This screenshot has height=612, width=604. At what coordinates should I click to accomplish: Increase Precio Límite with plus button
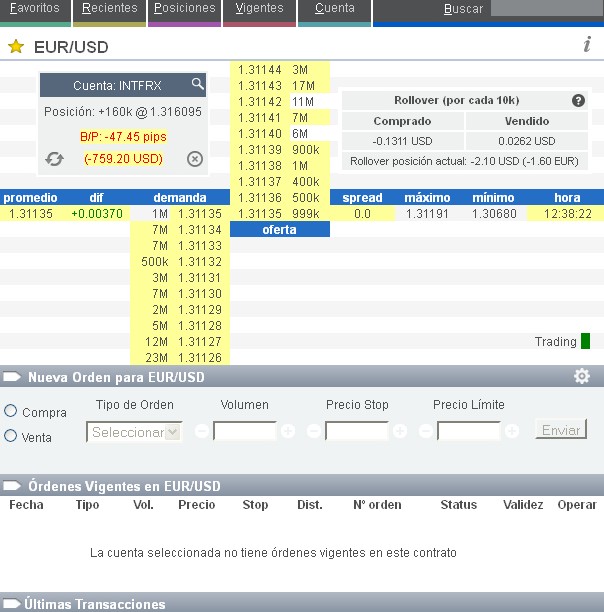[x=512, y=431]
